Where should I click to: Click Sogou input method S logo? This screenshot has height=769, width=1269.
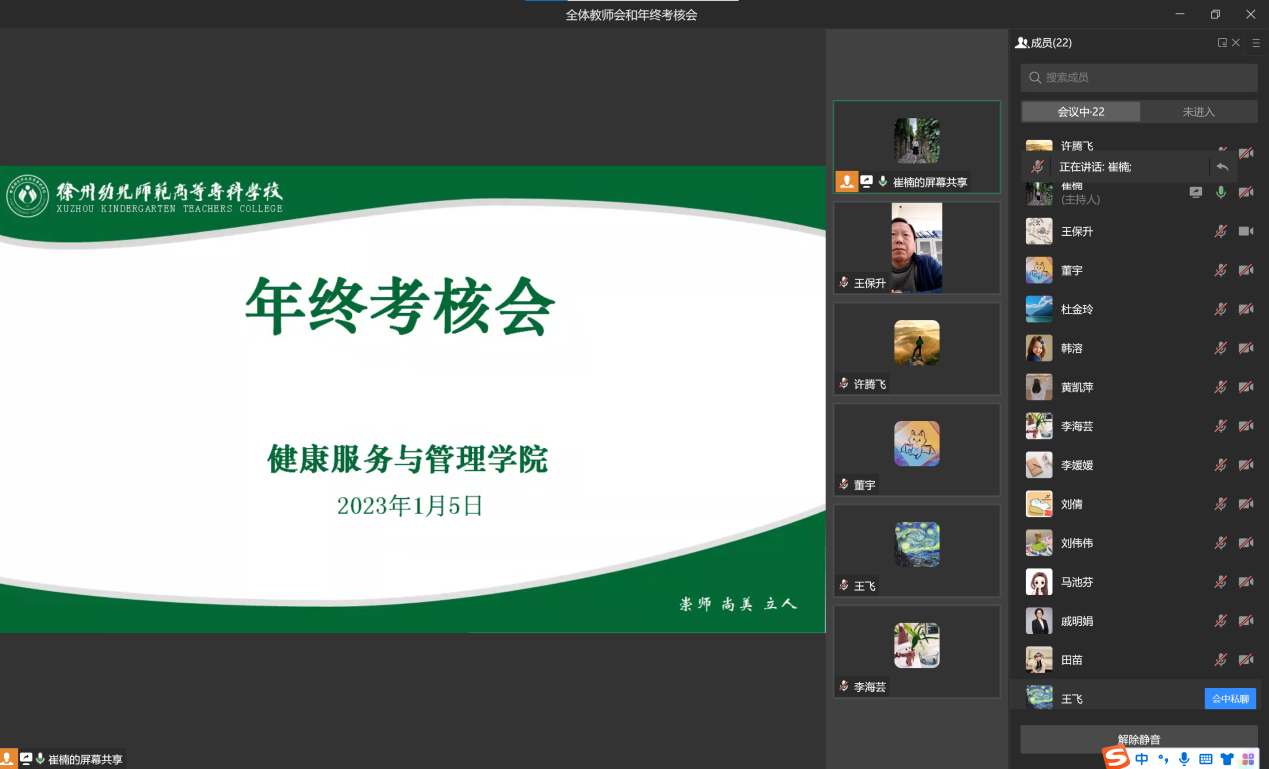(x=1115, y=758)
